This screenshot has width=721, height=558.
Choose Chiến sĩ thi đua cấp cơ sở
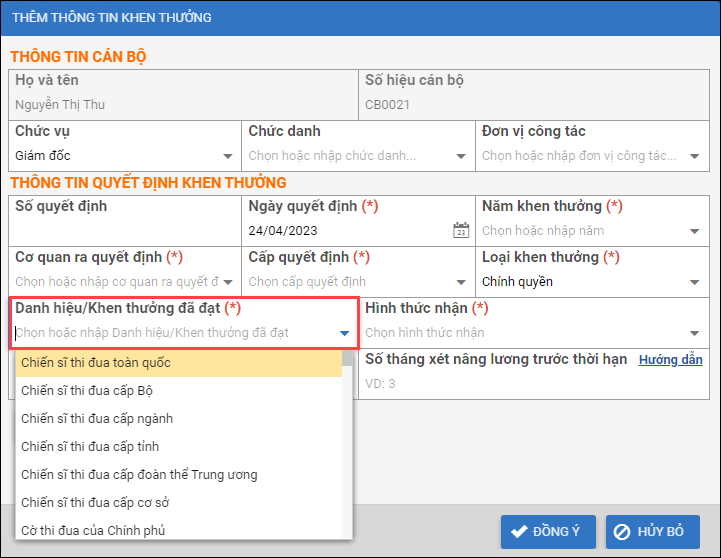point(178,503)
